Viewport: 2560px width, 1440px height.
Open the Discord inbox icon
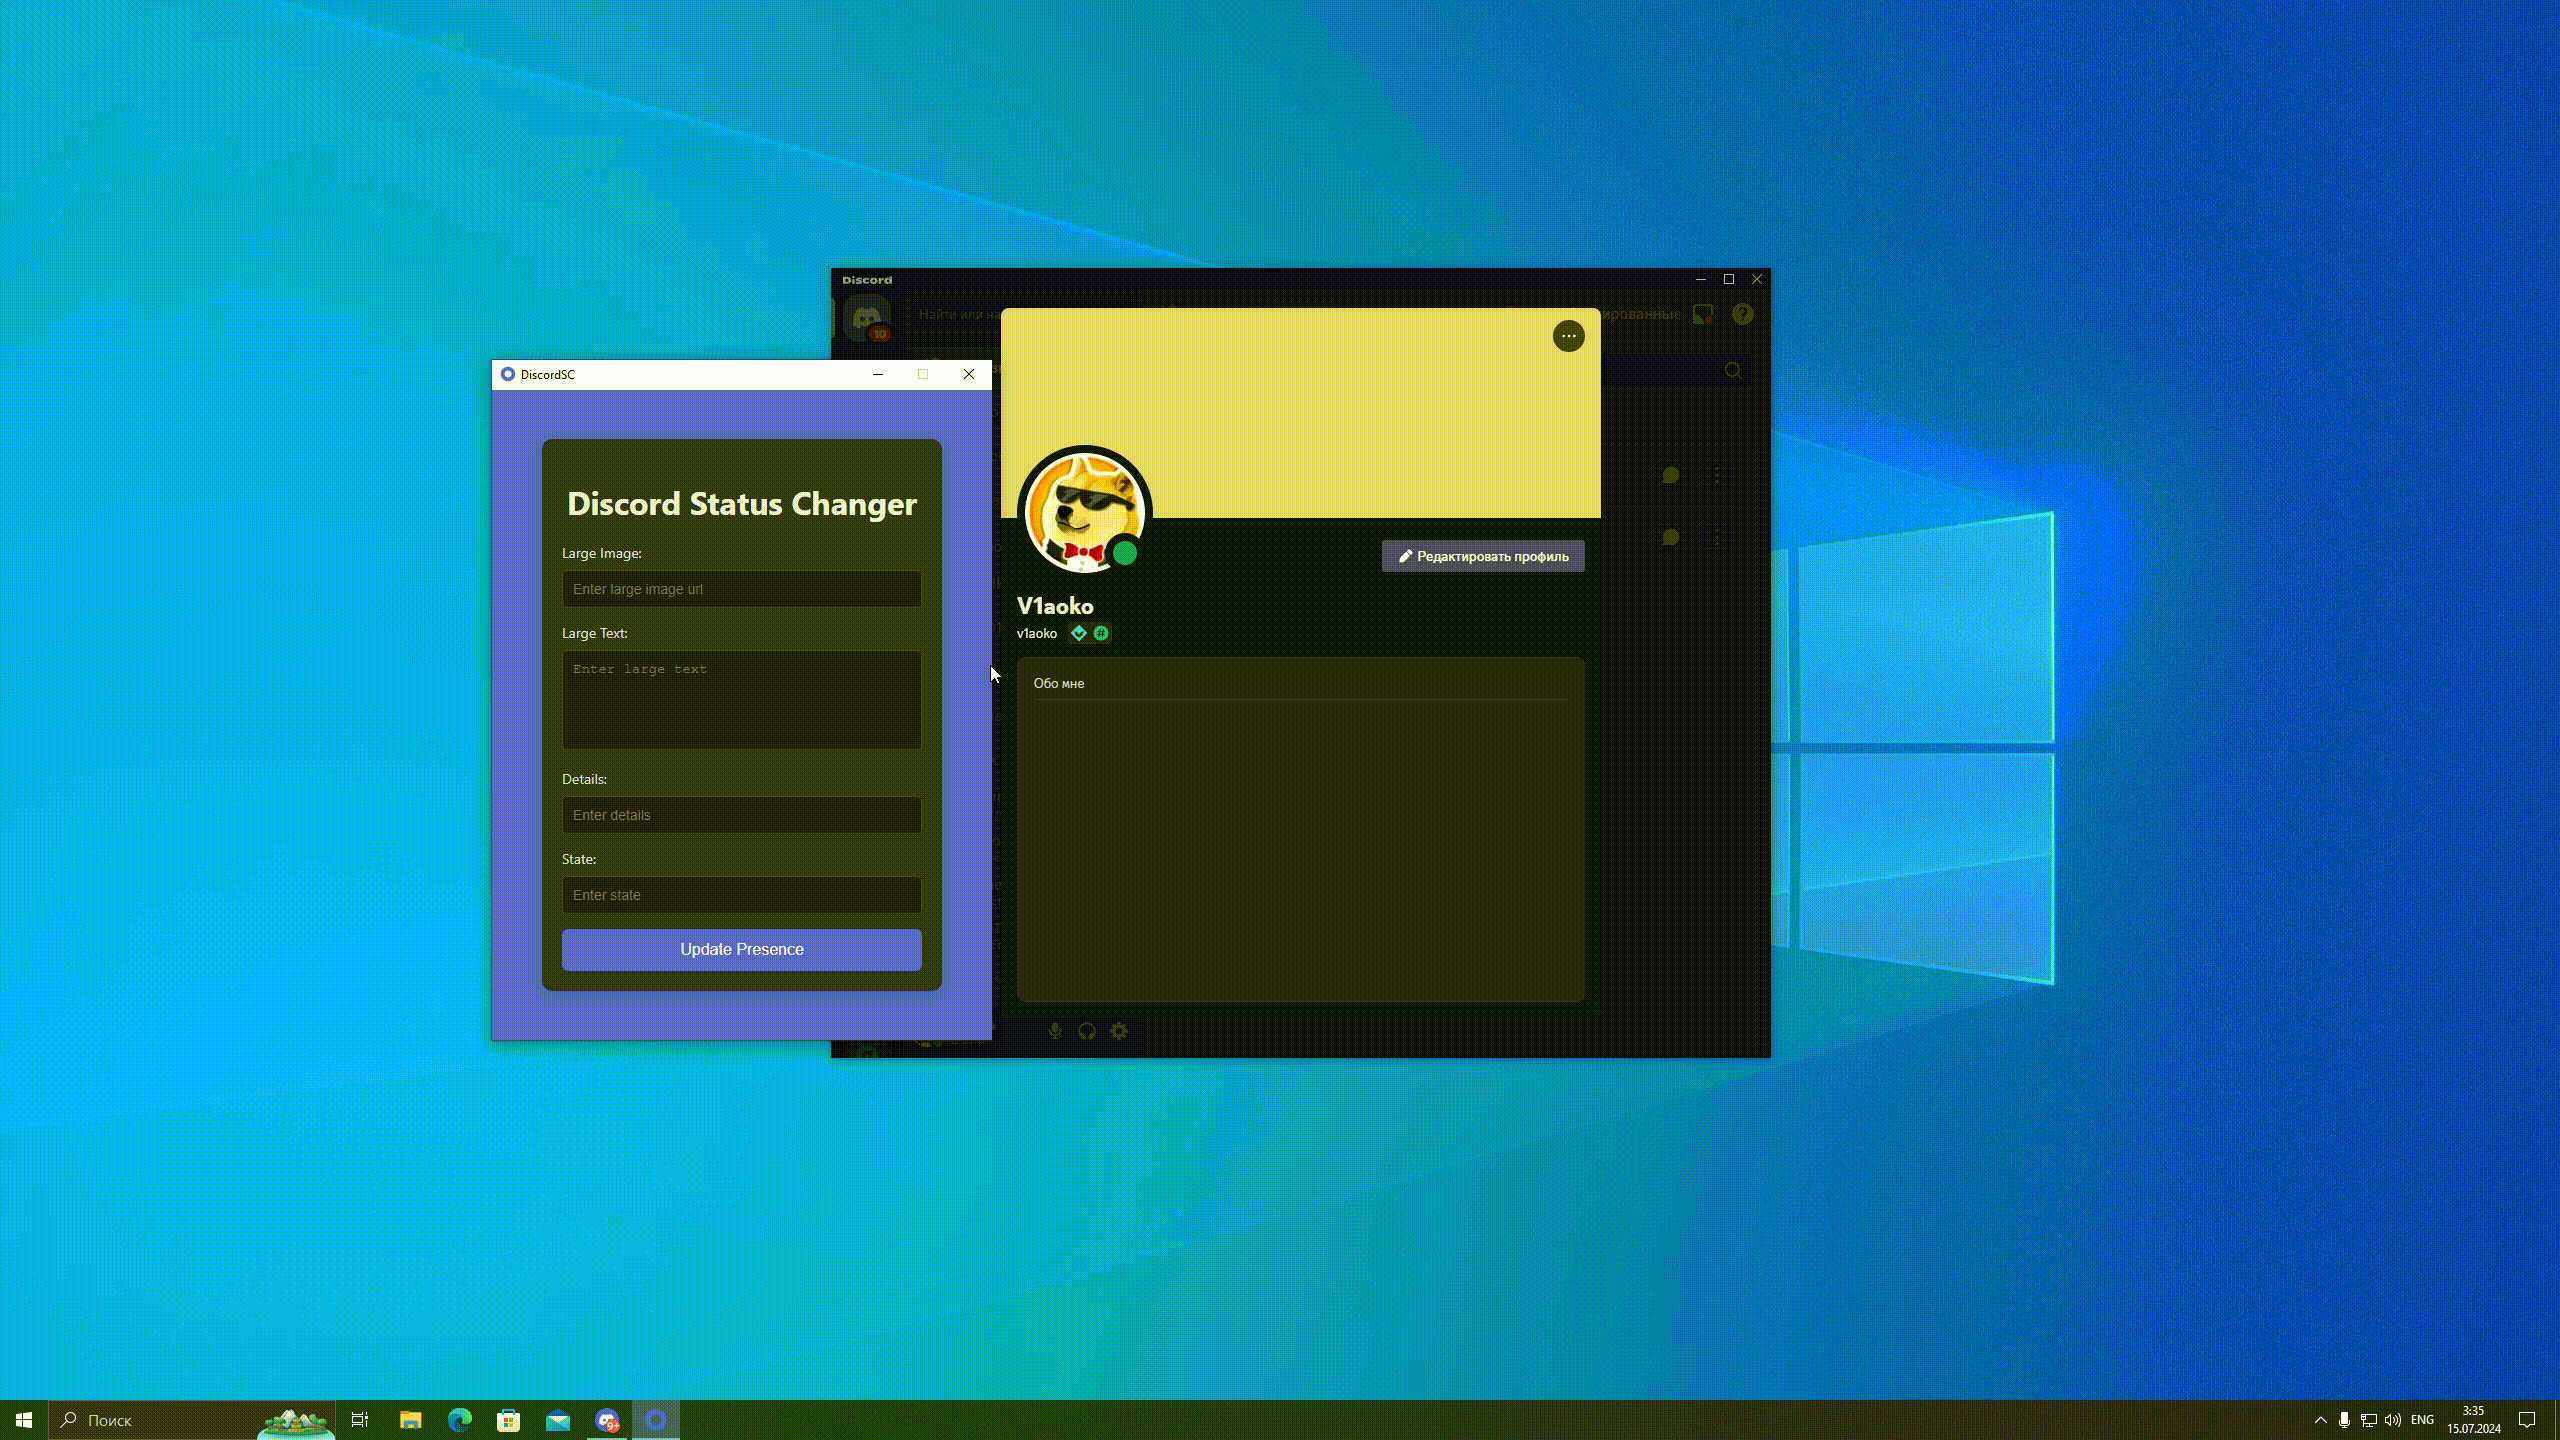1703,314
